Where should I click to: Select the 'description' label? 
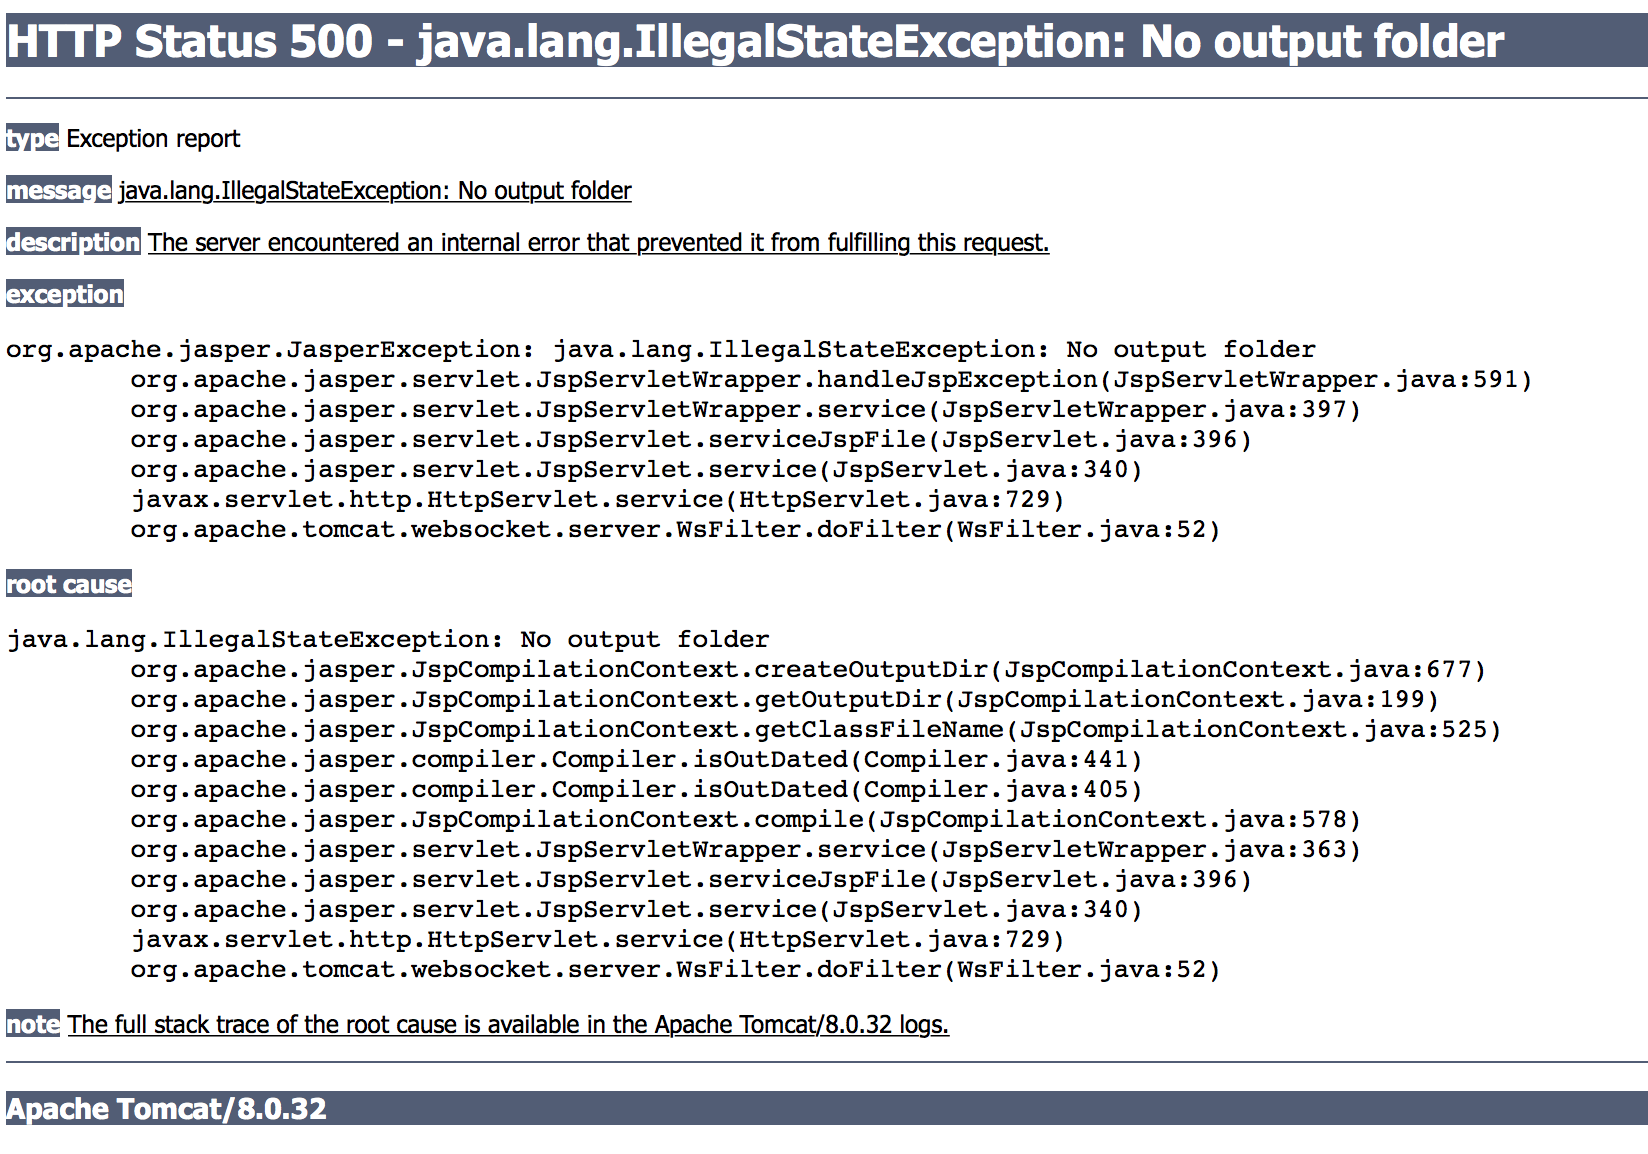coord(73,242)
